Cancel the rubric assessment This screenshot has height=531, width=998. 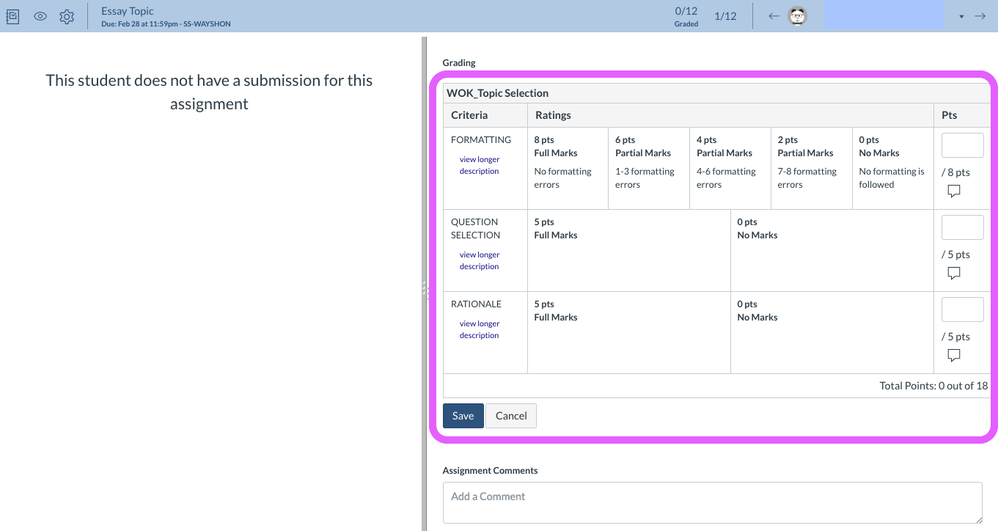coord(511,416)
